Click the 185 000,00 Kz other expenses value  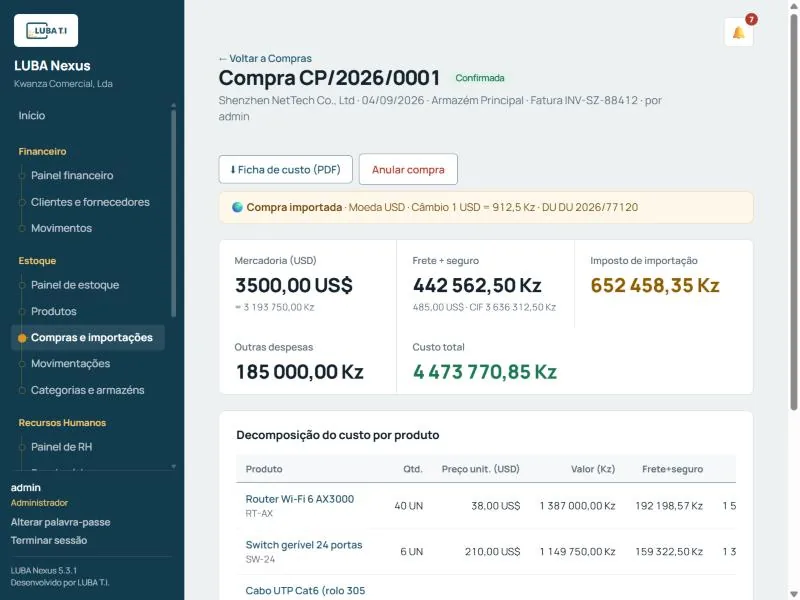pyautogui.click(x=299, y=372)
